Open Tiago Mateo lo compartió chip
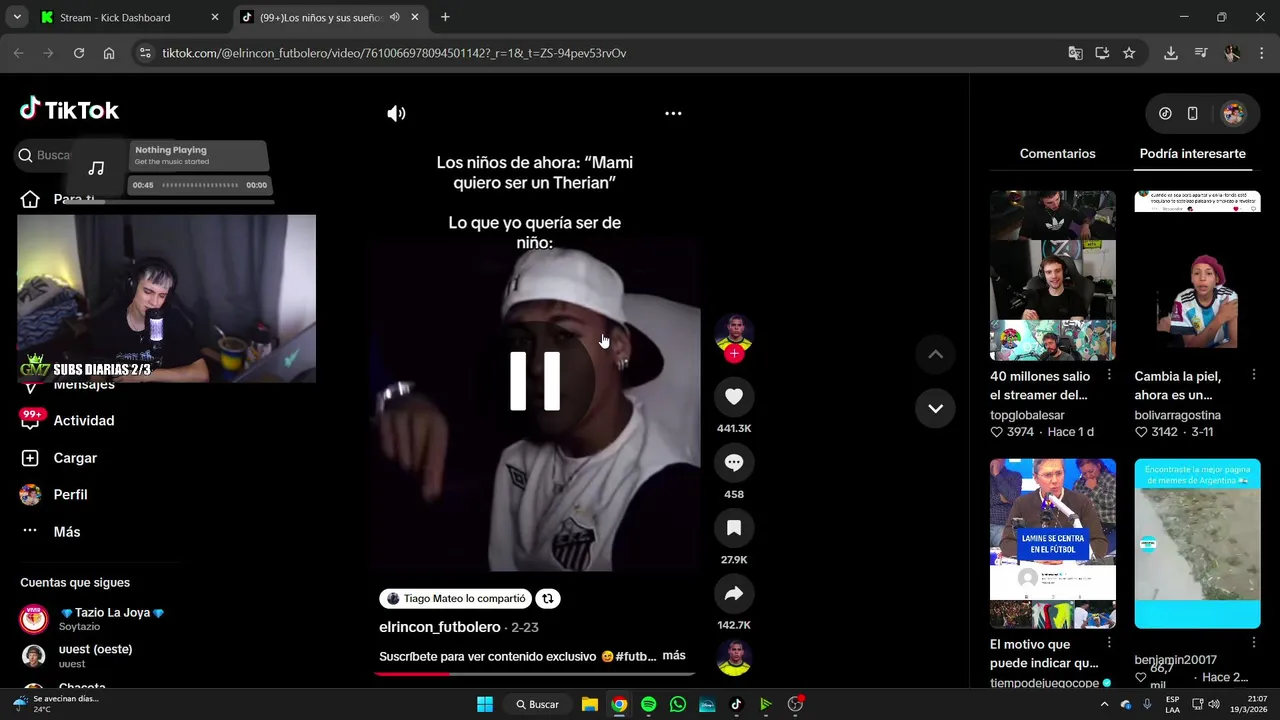 [x=455, y=598]
